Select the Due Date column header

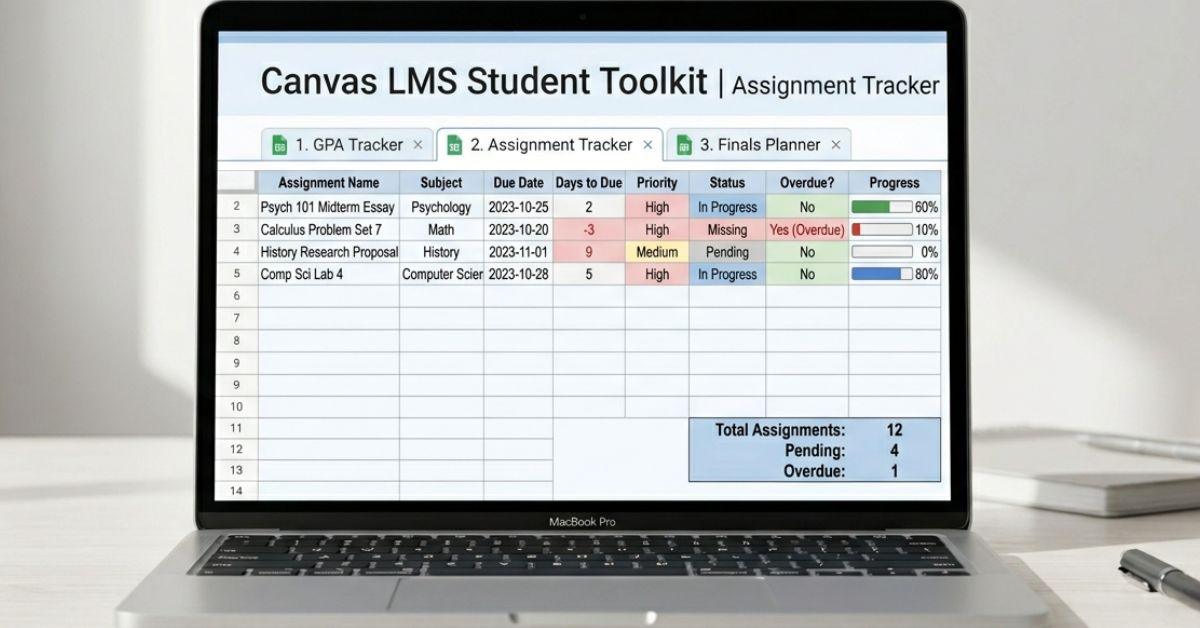click(x=518, y=183)
